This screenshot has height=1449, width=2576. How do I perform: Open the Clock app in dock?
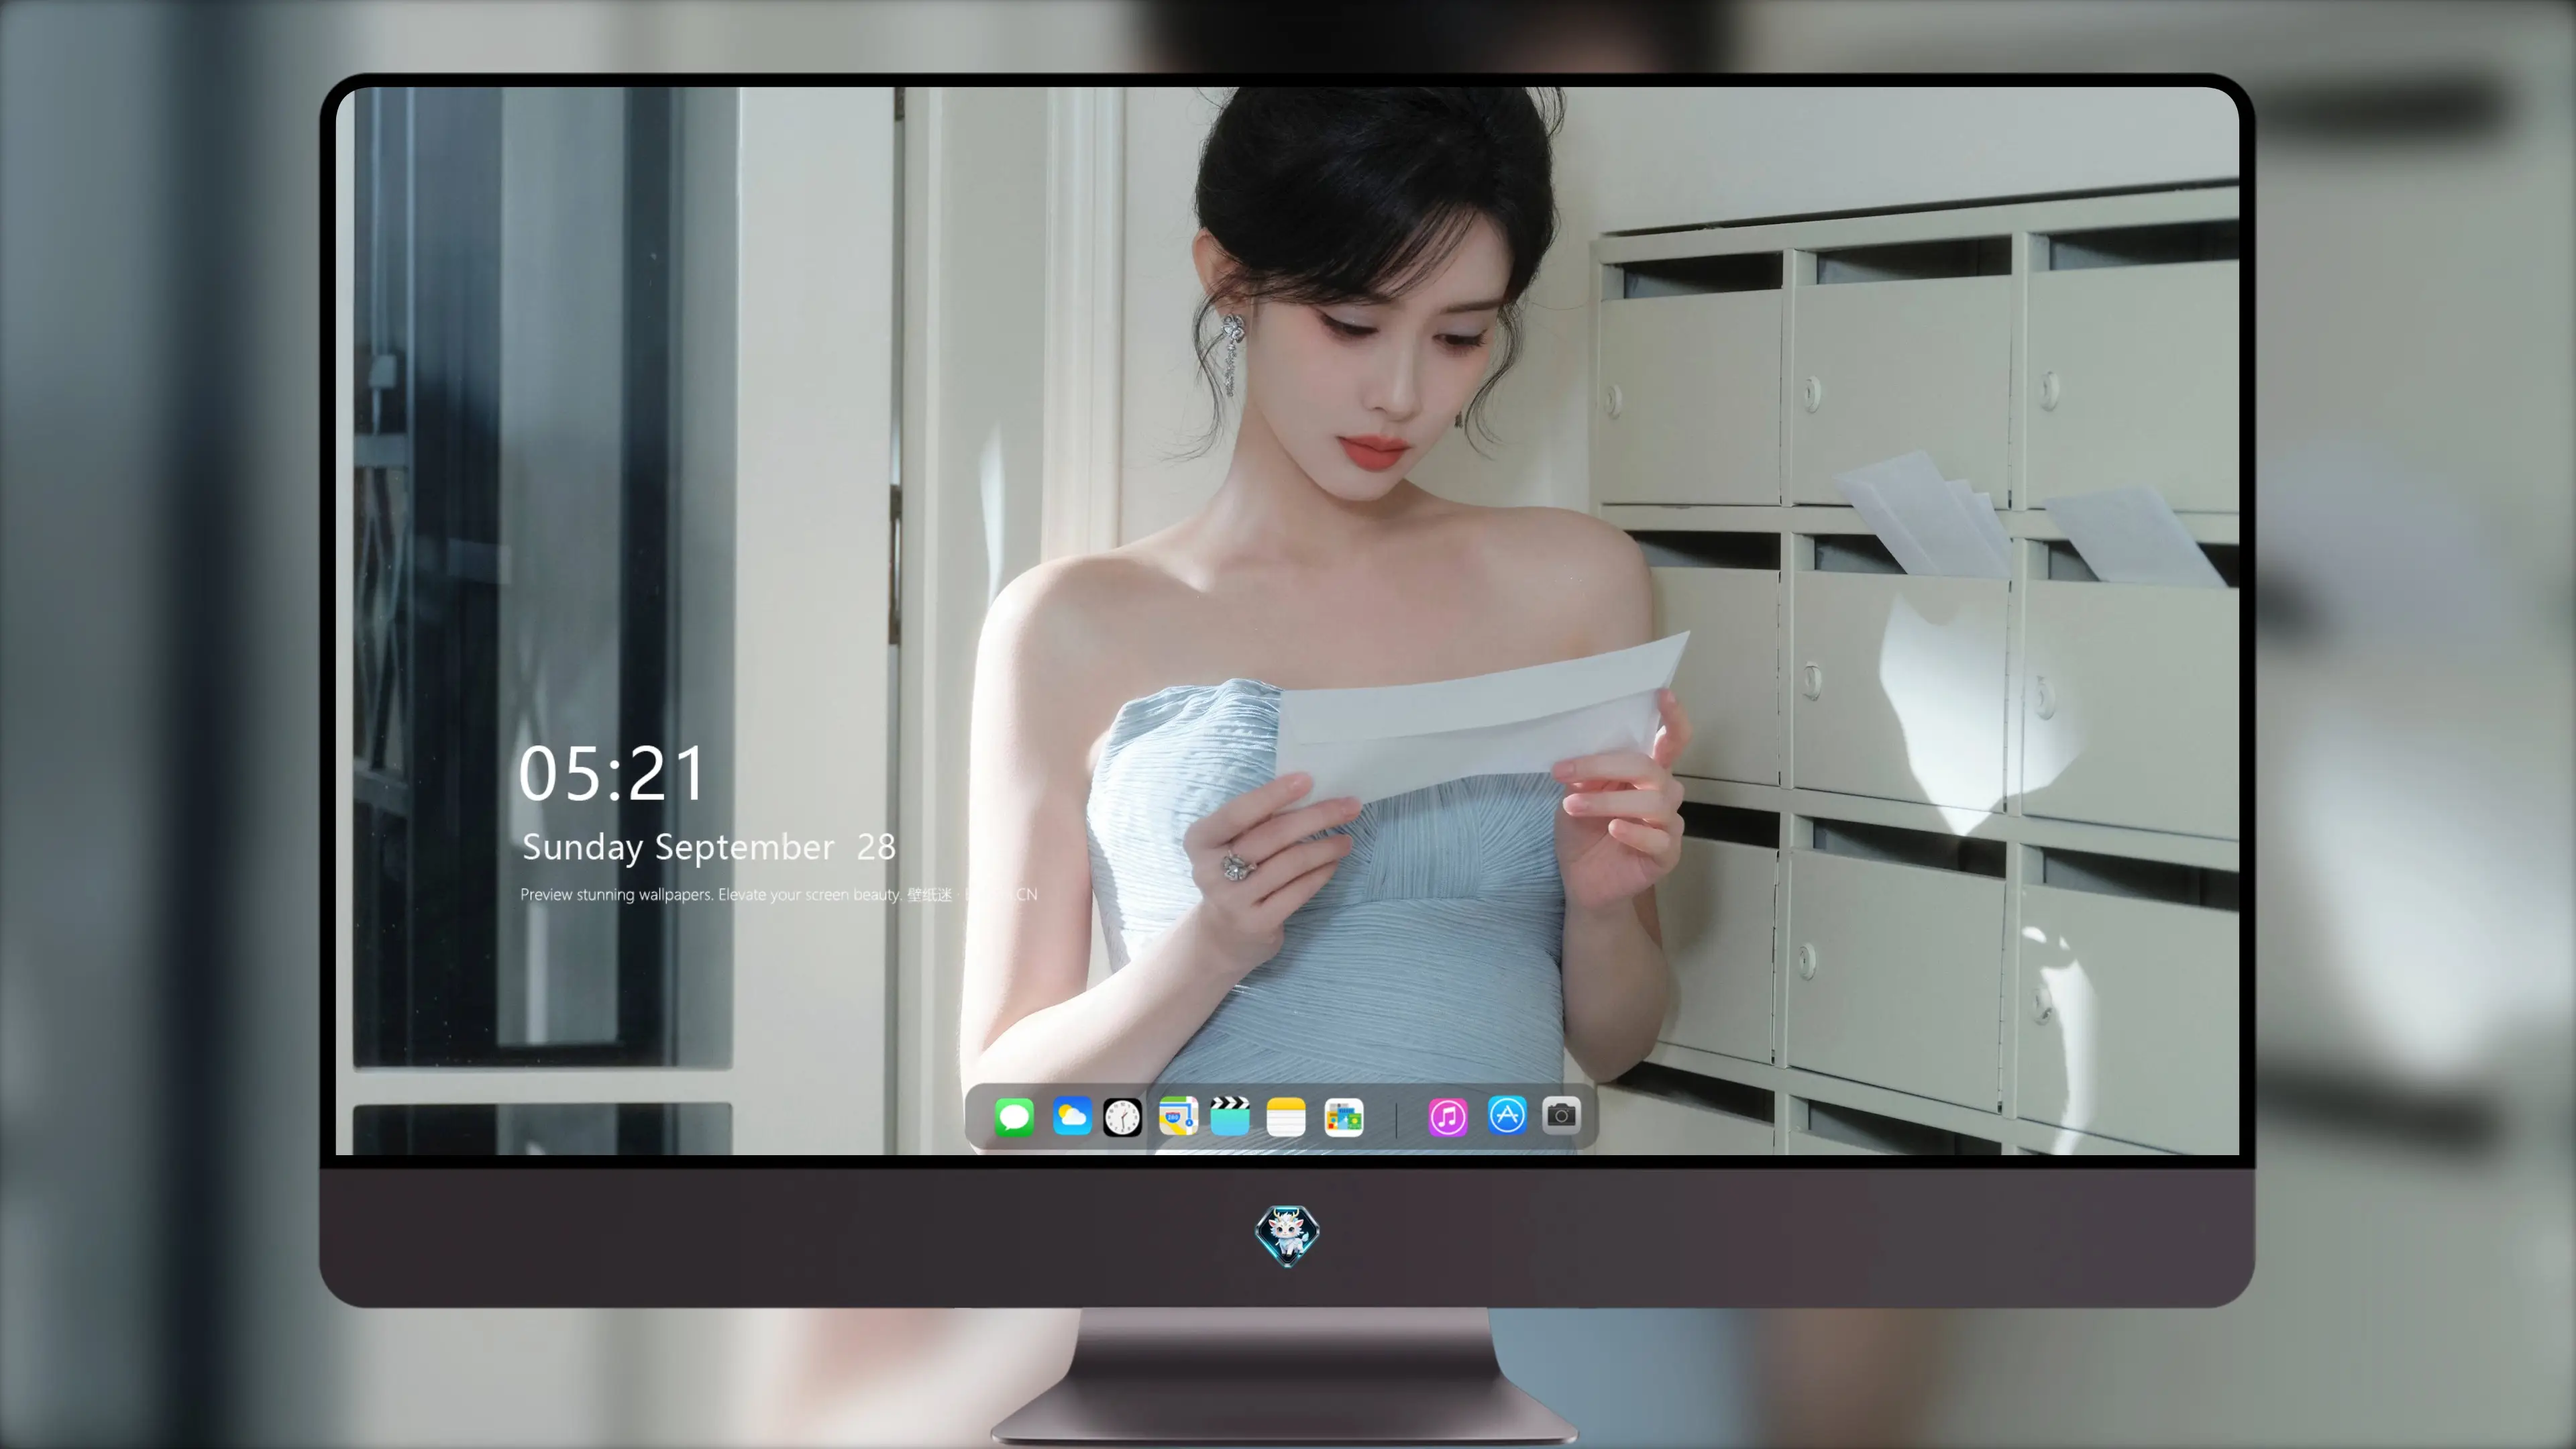click(1122, 1117)
